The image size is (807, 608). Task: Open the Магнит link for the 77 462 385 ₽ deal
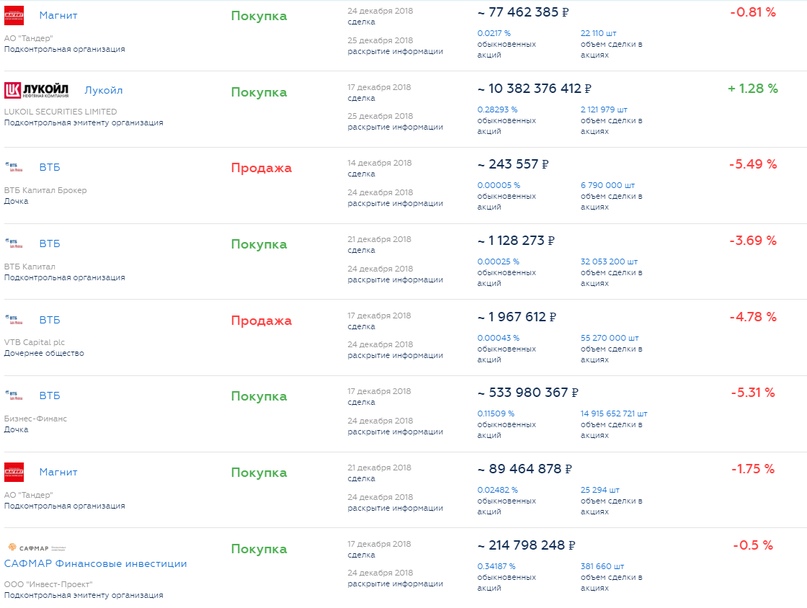tap(58, 16)
